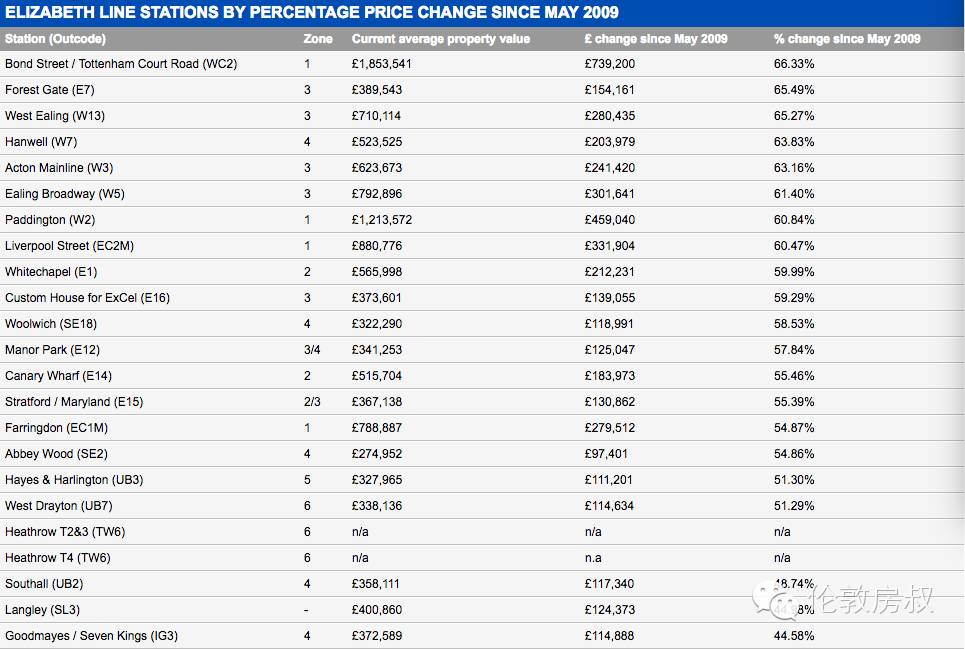Screen dimensions: 965x649
Task: Select 'Canary Wharf (E14)' station name
Action: [x=58, y=376]
